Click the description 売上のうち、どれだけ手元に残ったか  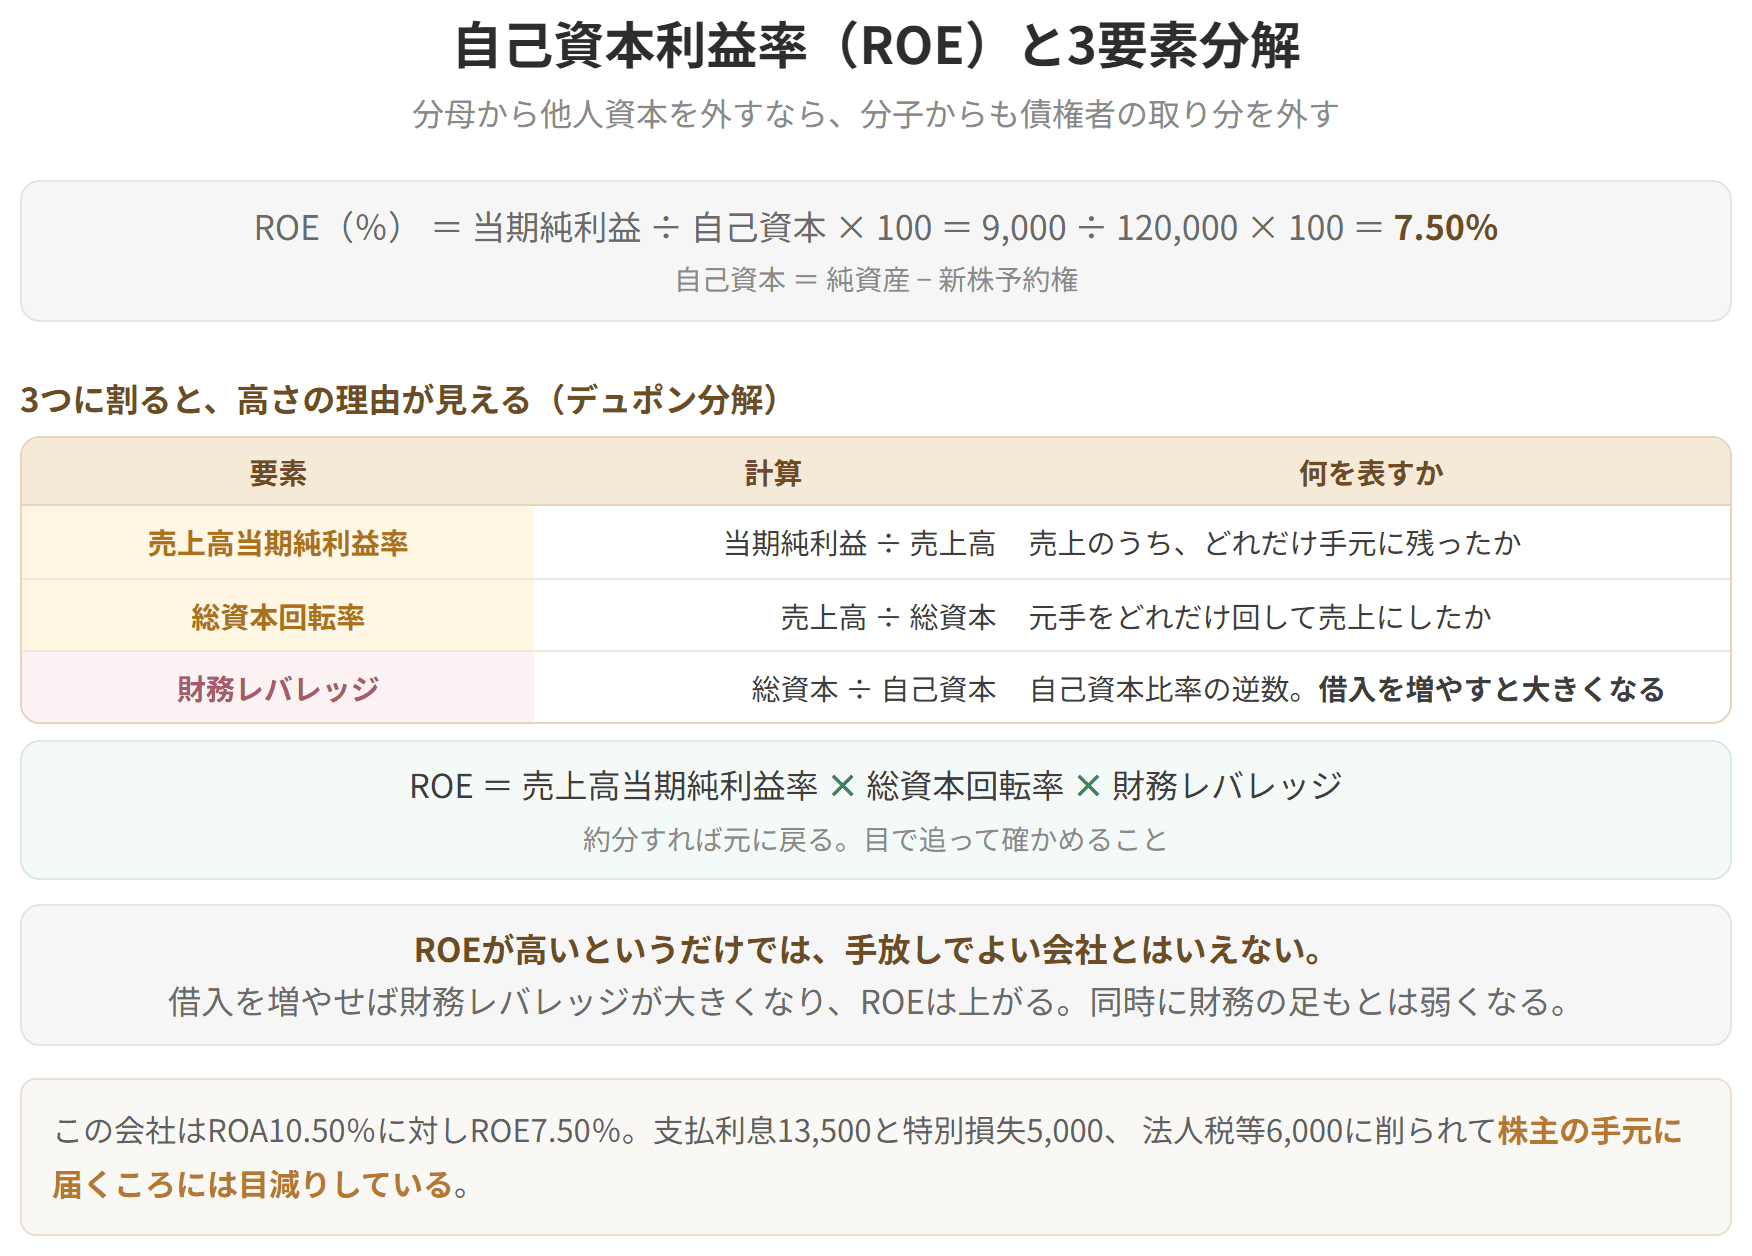(1275, 543)
